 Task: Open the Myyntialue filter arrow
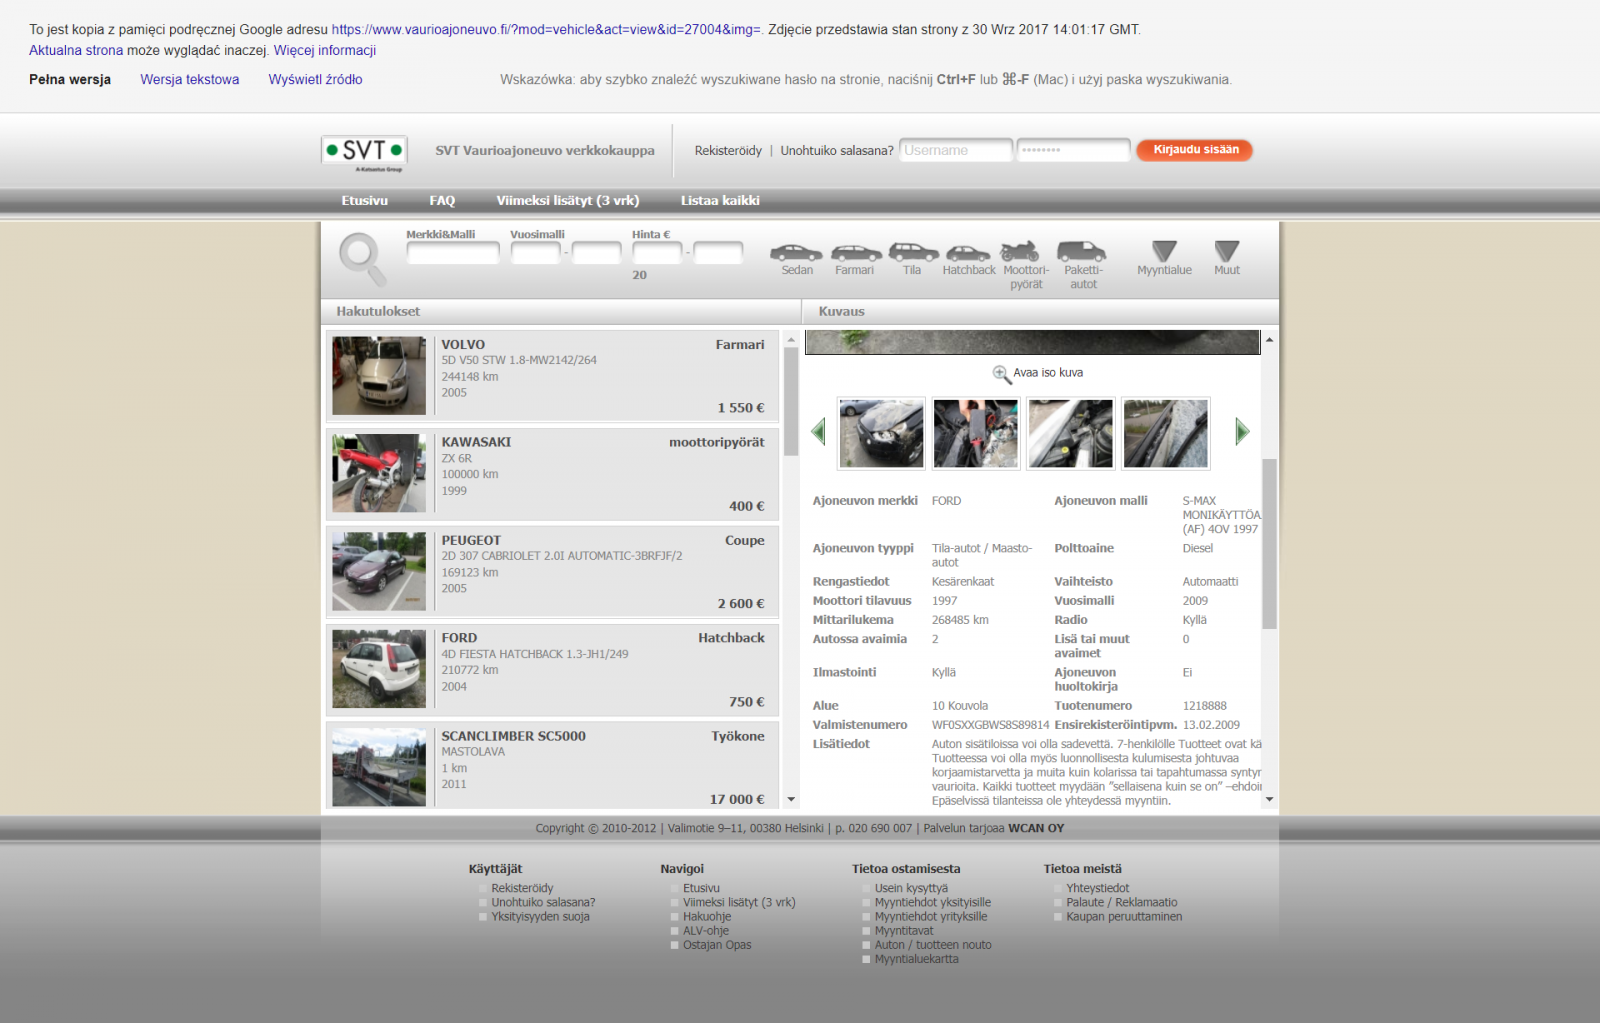[1164, 251]
